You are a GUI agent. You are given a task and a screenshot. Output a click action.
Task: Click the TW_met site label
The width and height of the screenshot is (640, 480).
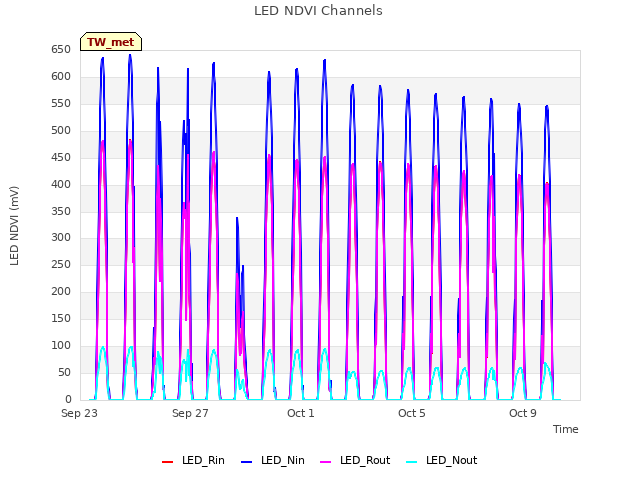point(111,42)
